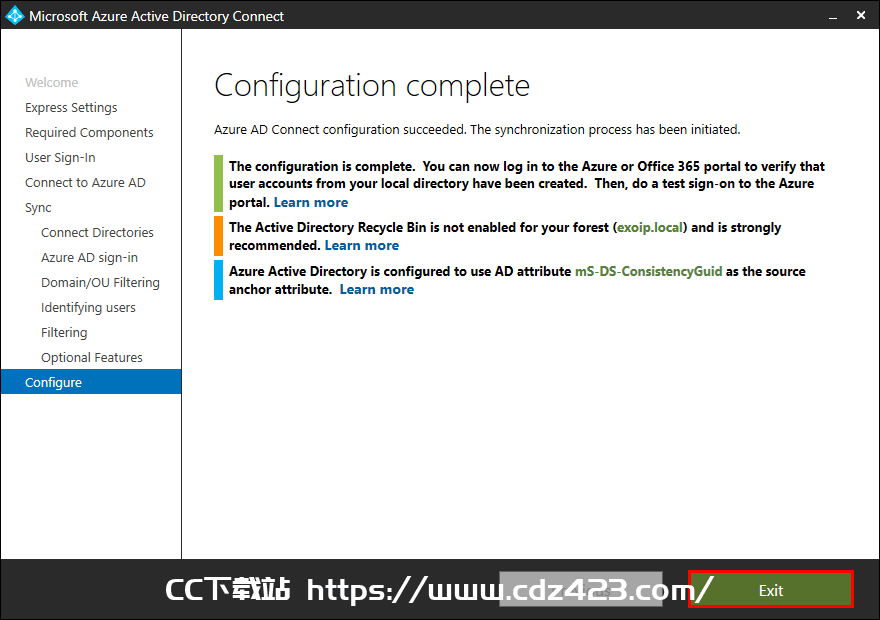Select Connect Directories sub-step
The width and height of the screenshot is (880, 620).
click(x=97, y=232)
